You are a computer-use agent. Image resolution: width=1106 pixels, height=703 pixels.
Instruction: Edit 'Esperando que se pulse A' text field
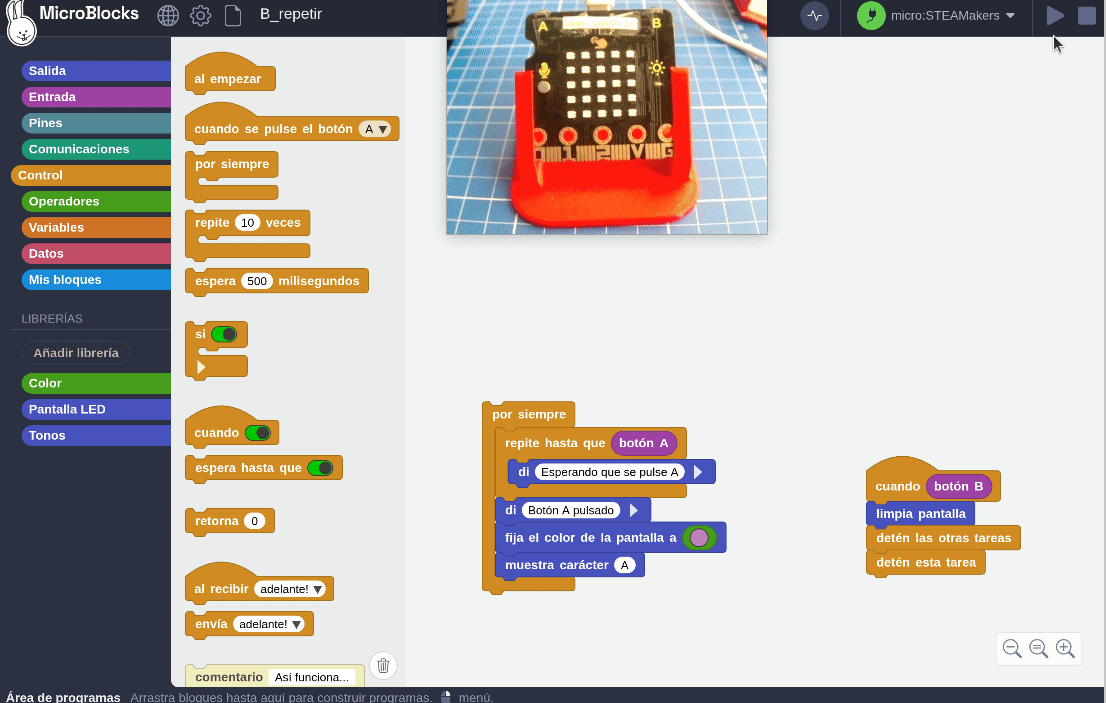(x=609, y=472)
